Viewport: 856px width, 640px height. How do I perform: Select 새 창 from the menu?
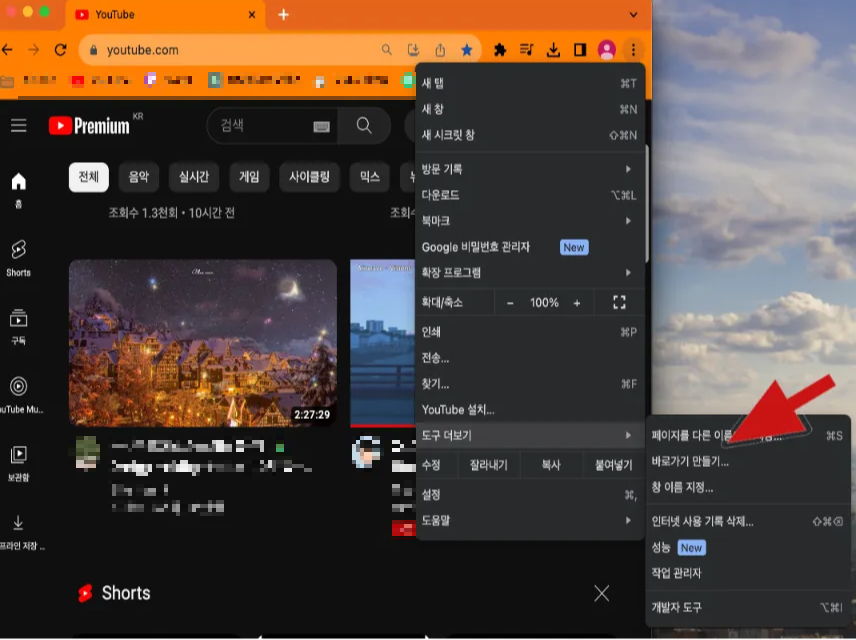530,109
